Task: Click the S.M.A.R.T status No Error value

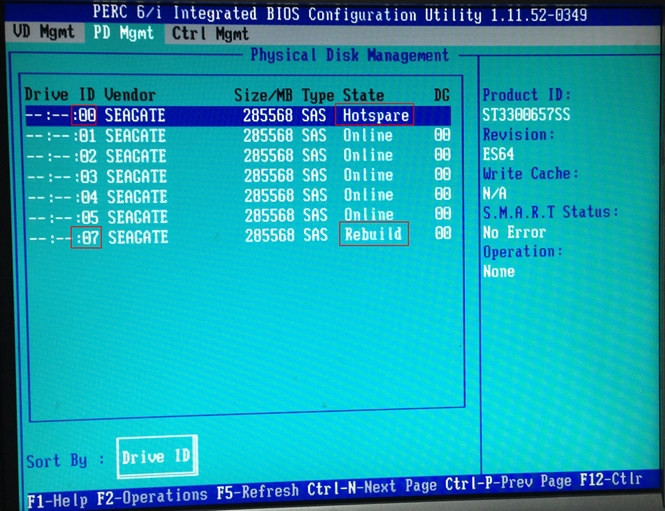Action: click(x=514, y=232)
